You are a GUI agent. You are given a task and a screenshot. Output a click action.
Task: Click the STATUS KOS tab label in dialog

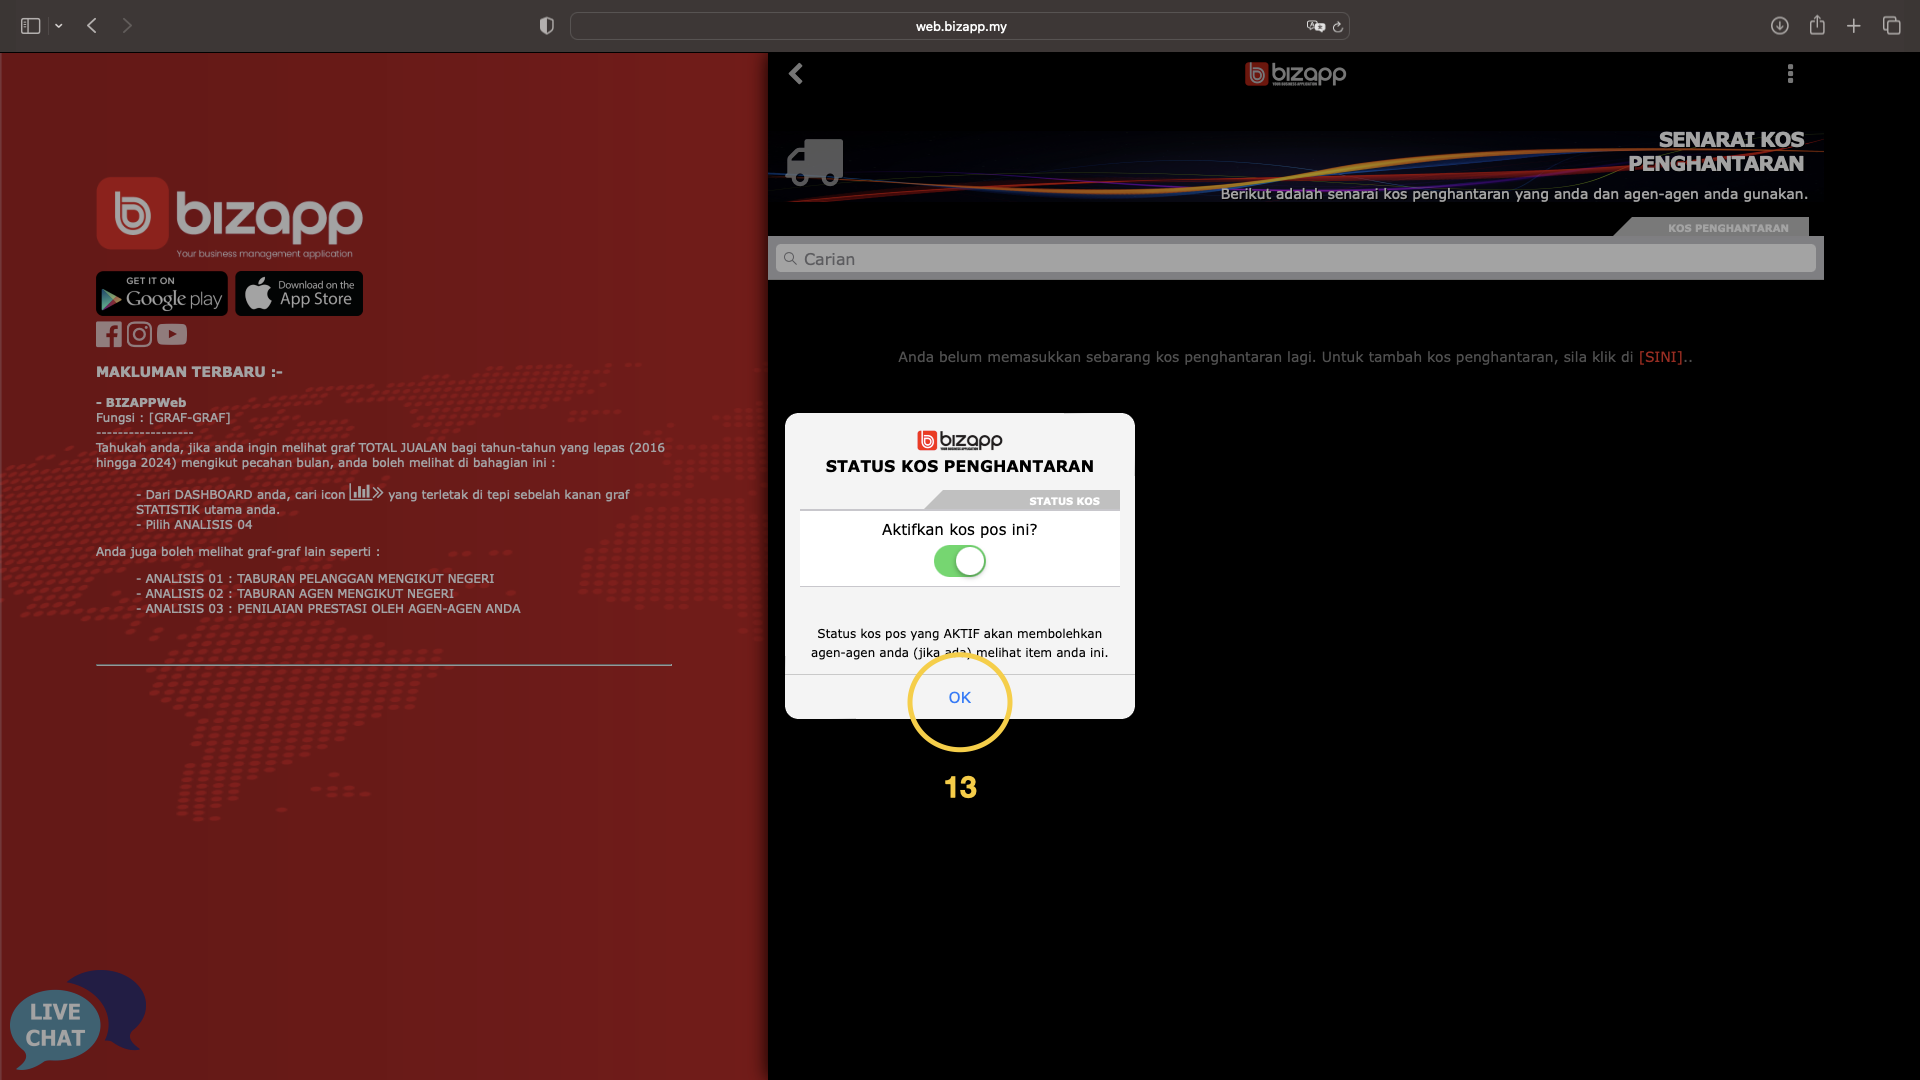coord(1064,501)
